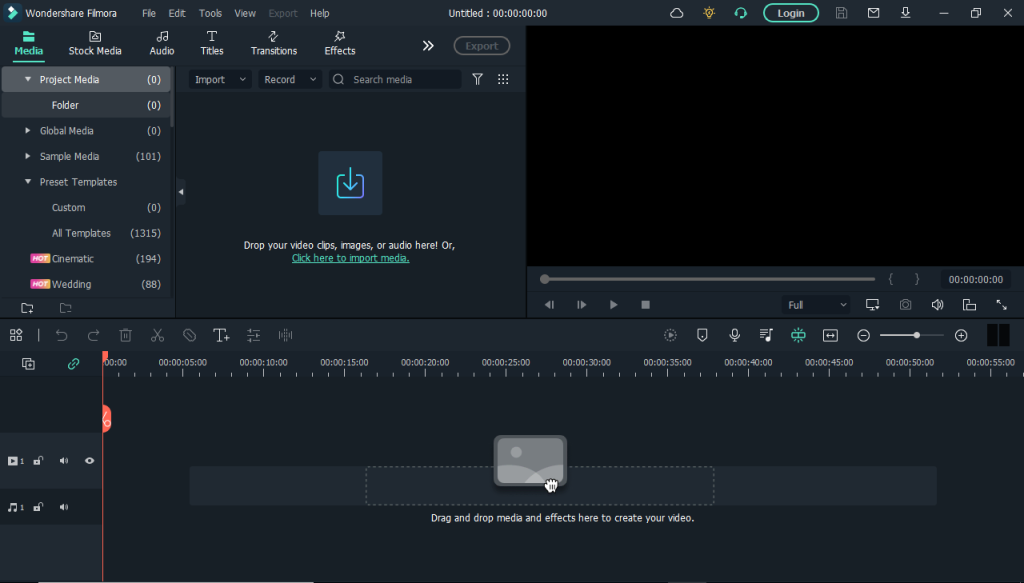The width and height of the screenshot is (1024, 583).
Task: Open the Render Preview icon
Action: pyautogui.click(x=670, y=335)
